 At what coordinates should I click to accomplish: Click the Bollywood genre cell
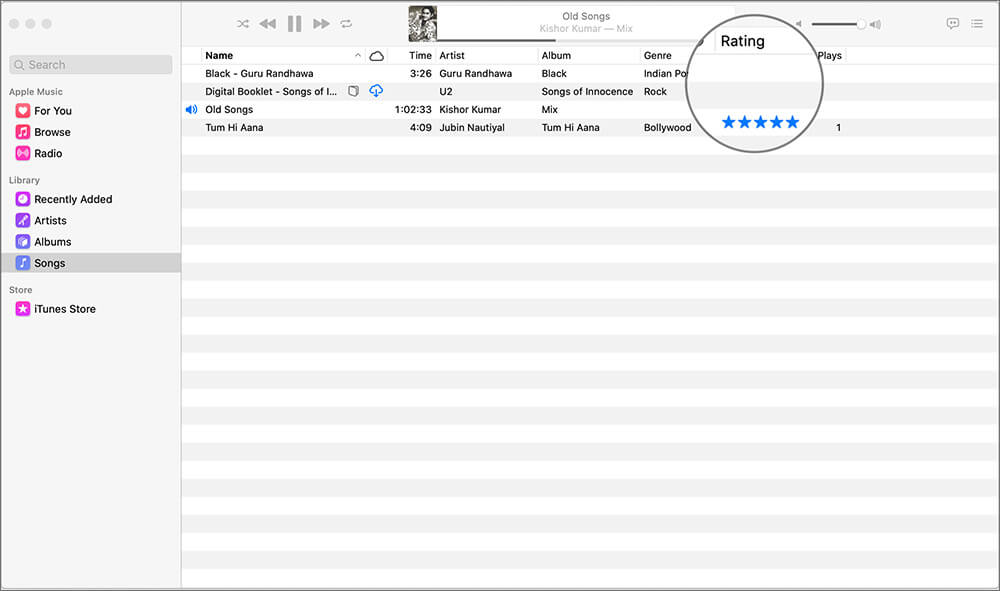(667, 127)
